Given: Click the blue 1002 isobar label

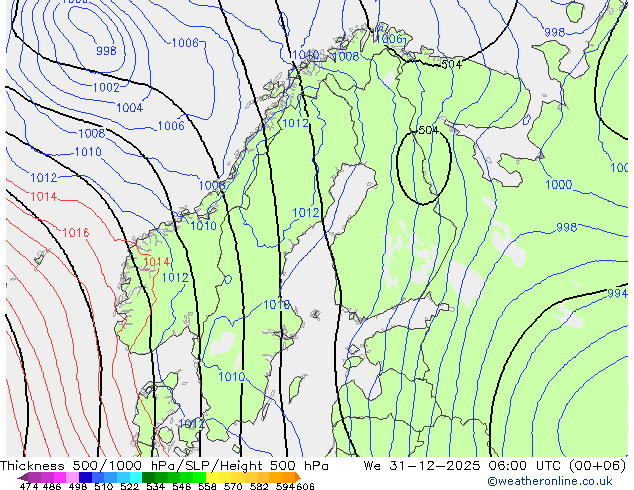Looking at the screenshot, I should click(x=106, y=87).
